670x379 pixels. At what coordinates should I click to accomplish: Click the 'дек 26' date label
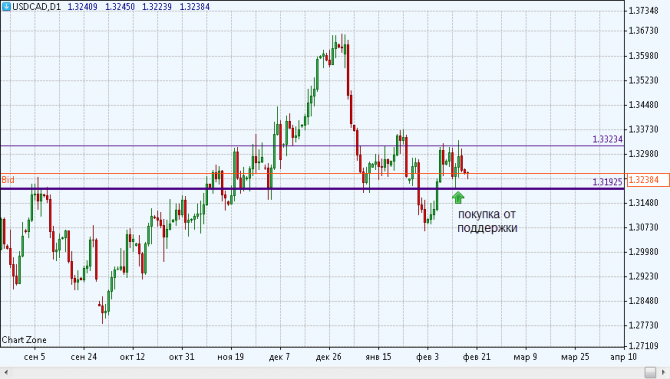tap(329, 357)
